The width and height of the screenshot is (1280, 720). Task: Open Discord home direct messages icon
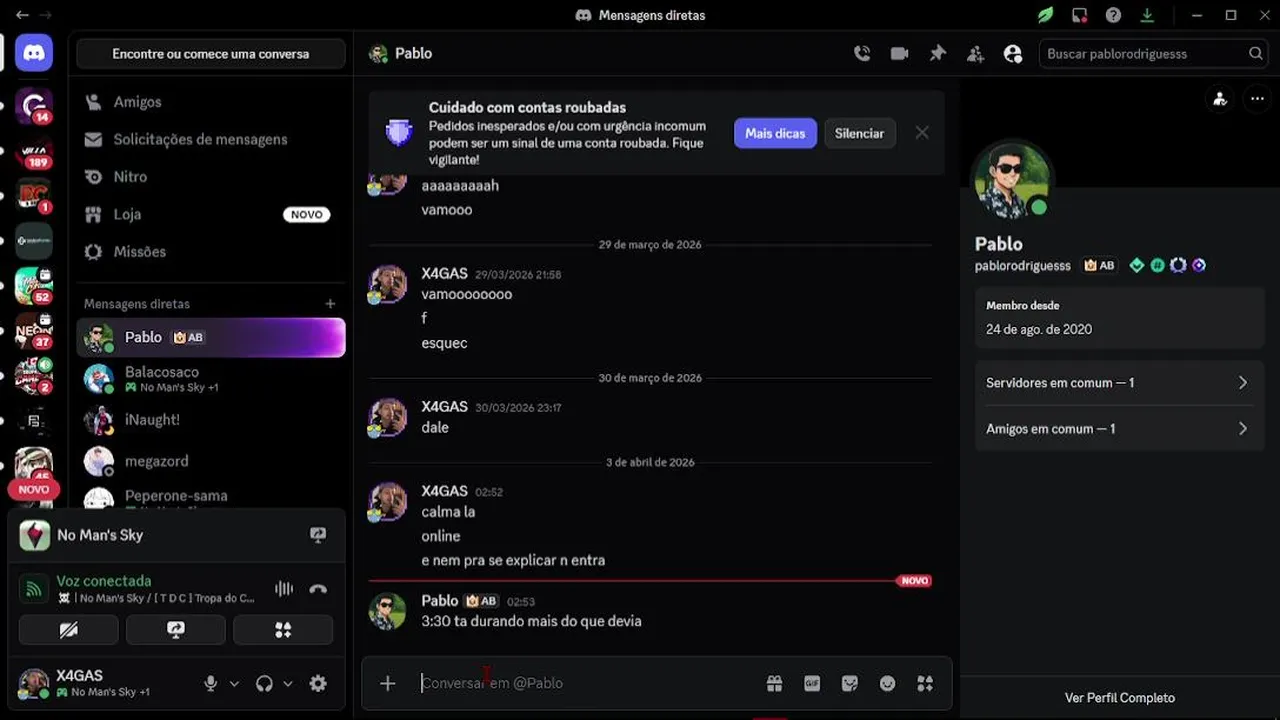pos(34,53)
